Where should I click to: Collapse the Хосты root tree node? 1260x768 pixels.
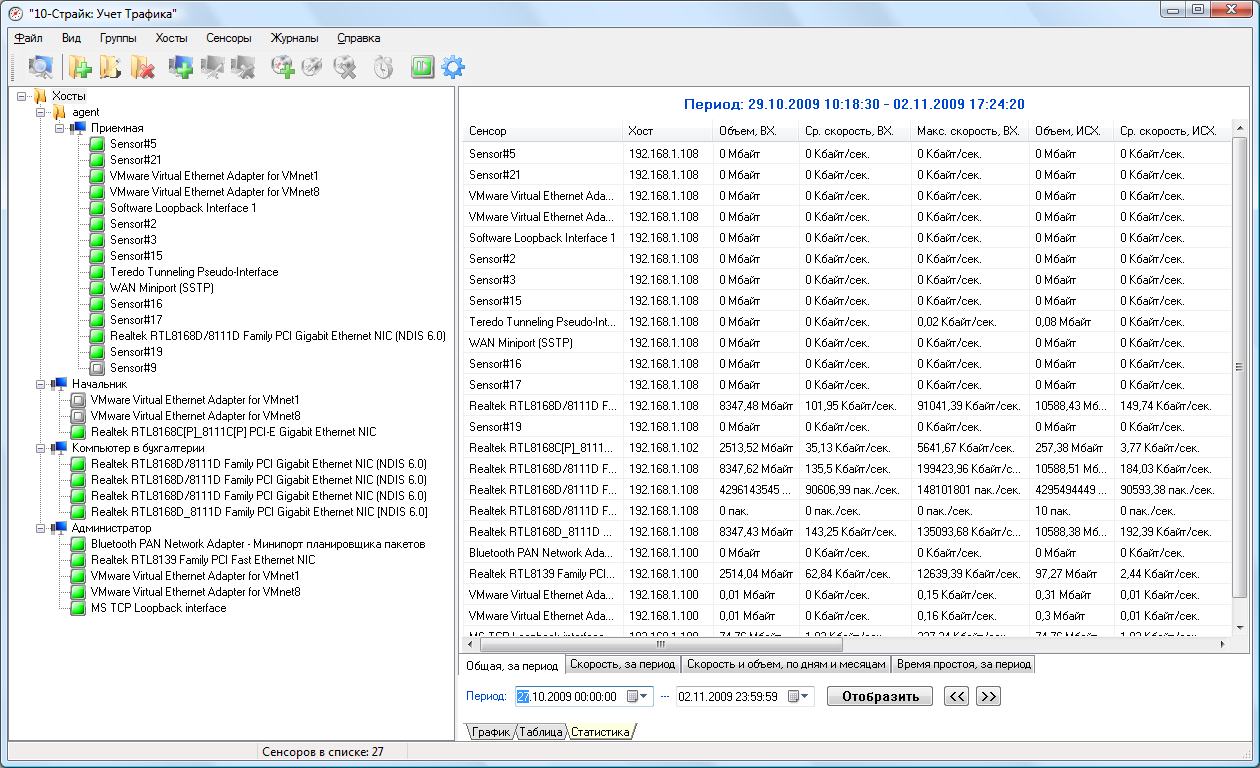pos(22,96)
